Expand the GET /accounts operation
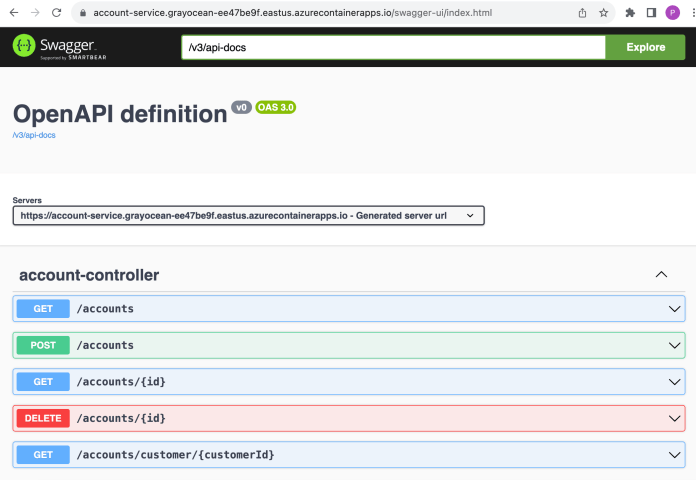The height and width of the screenshot is (480, 696). coord(348,309)
